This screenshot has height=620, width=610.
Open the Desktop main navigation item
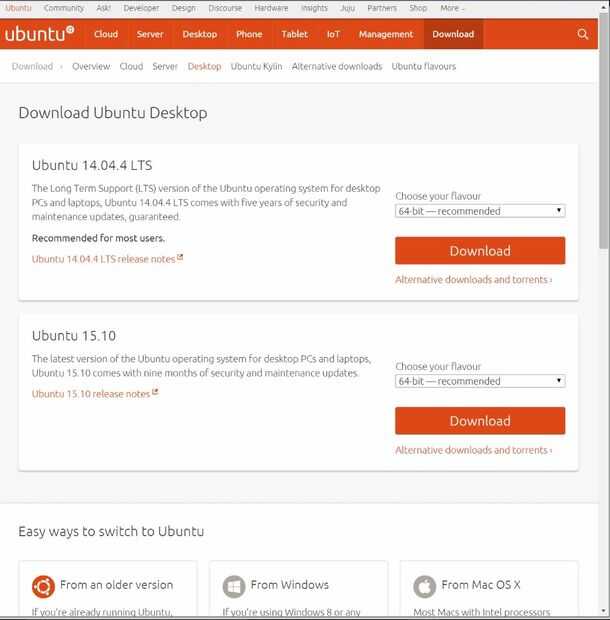(x=200, y=34)
